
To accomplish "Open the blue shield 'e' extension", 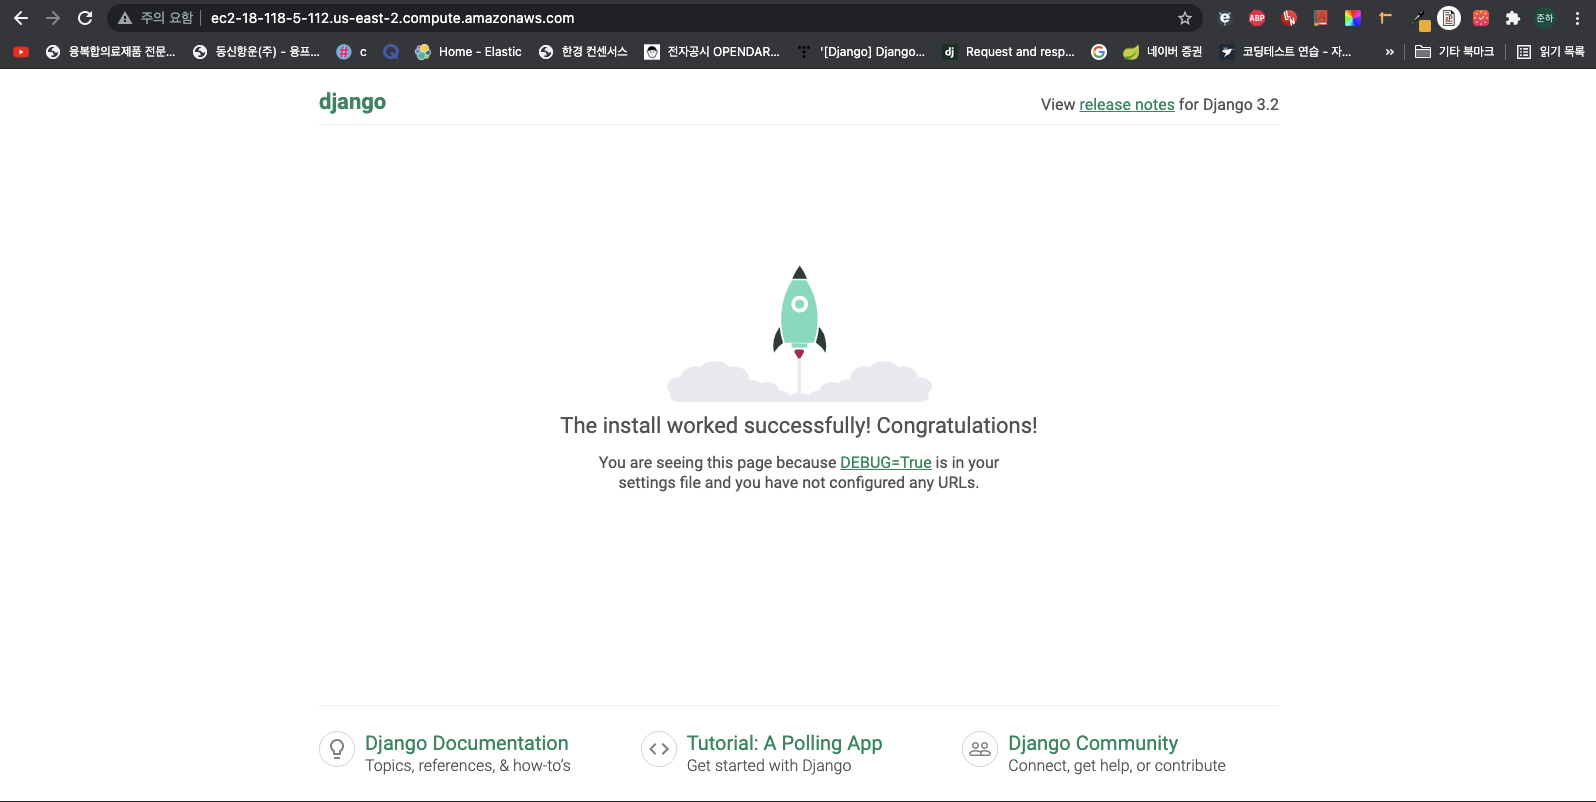I will (1225, 18).
